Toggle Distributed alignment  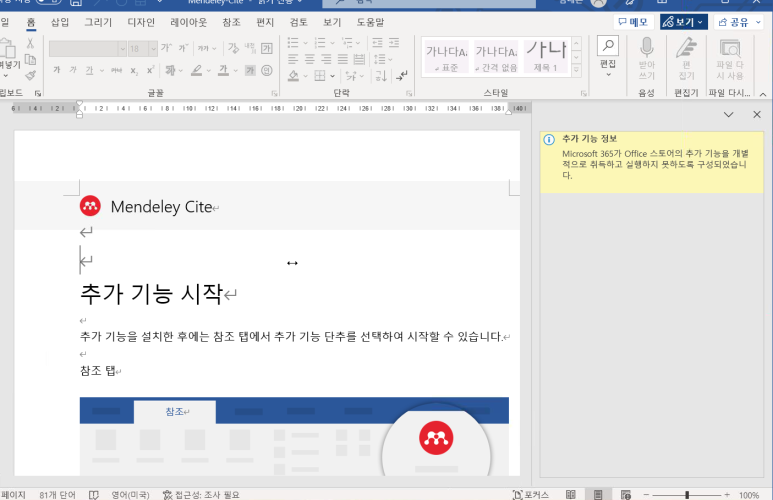click(359, 60)
